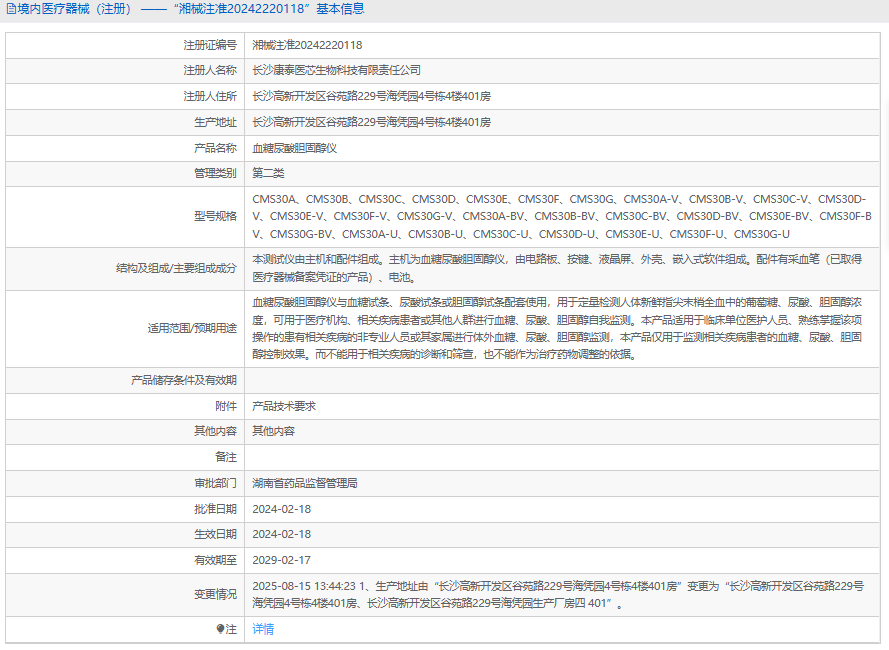The height and width of the screenshot is (650, 889).
Task: Click the 结构及组成/主要组成成分 row label
Action: pos(176,268)
